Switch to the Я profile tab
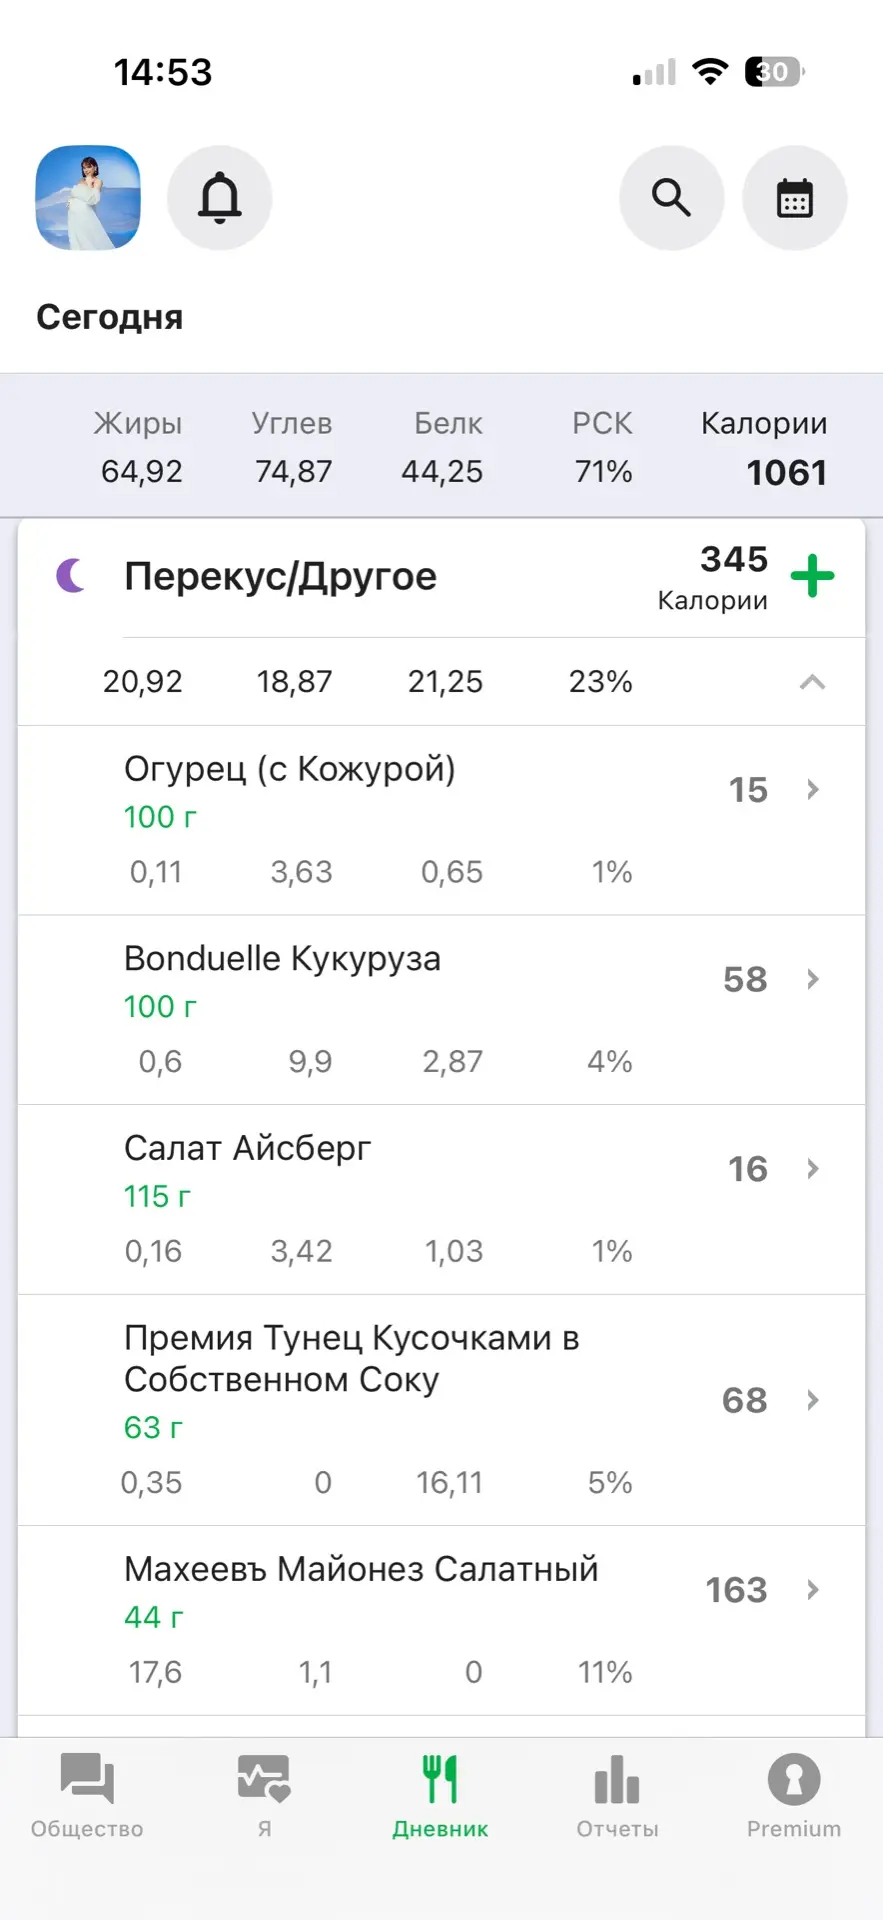This screenshot has height=1920, width=883. 264,1797
